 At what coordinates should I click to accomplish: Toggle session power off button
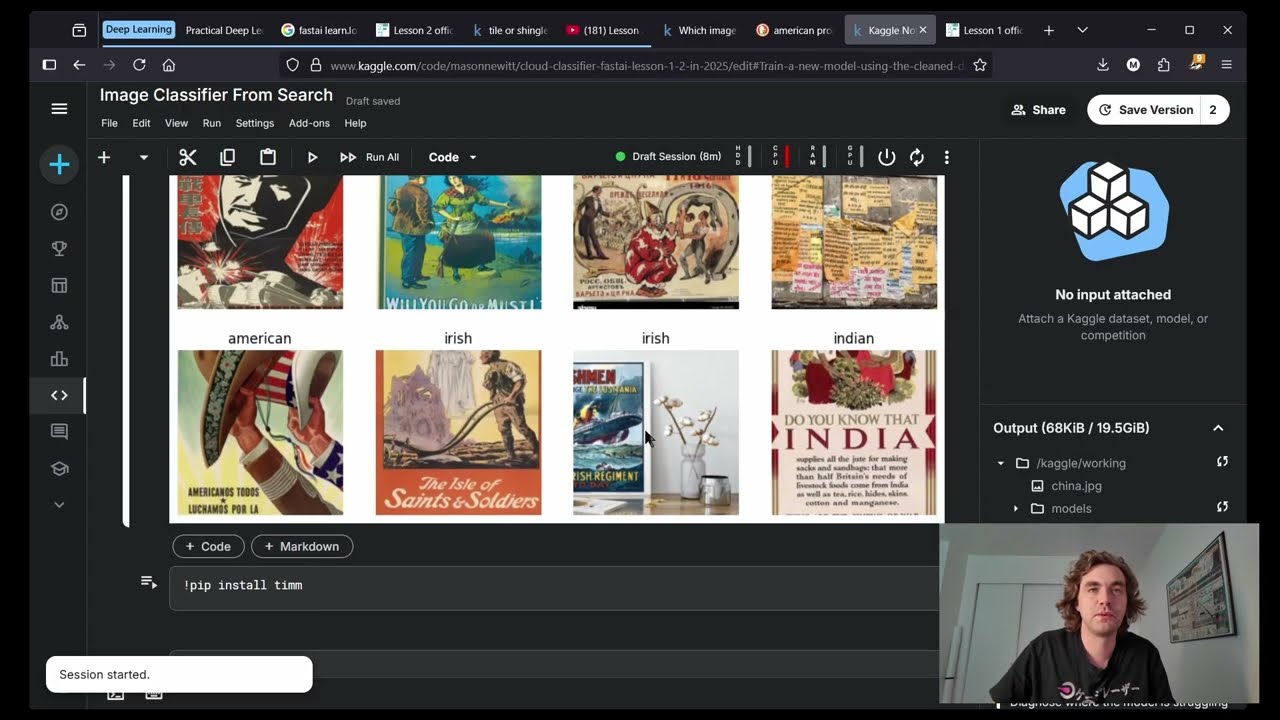click(x=886, y=157)
